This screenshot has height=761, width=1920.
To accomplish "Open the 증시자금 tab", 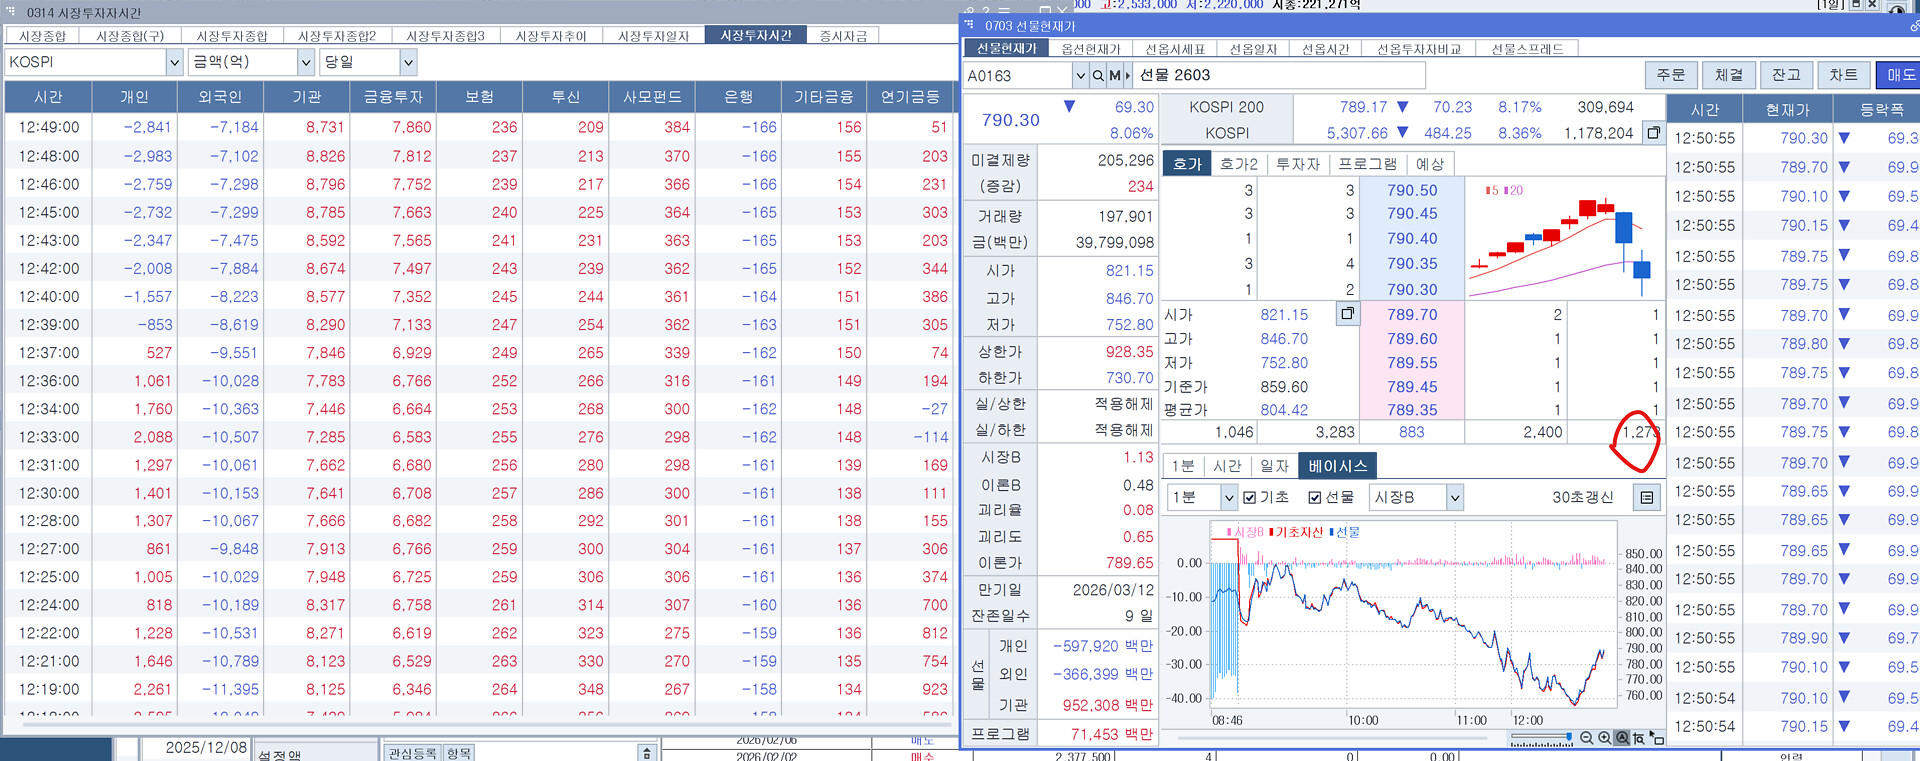I will coord(843,36).
